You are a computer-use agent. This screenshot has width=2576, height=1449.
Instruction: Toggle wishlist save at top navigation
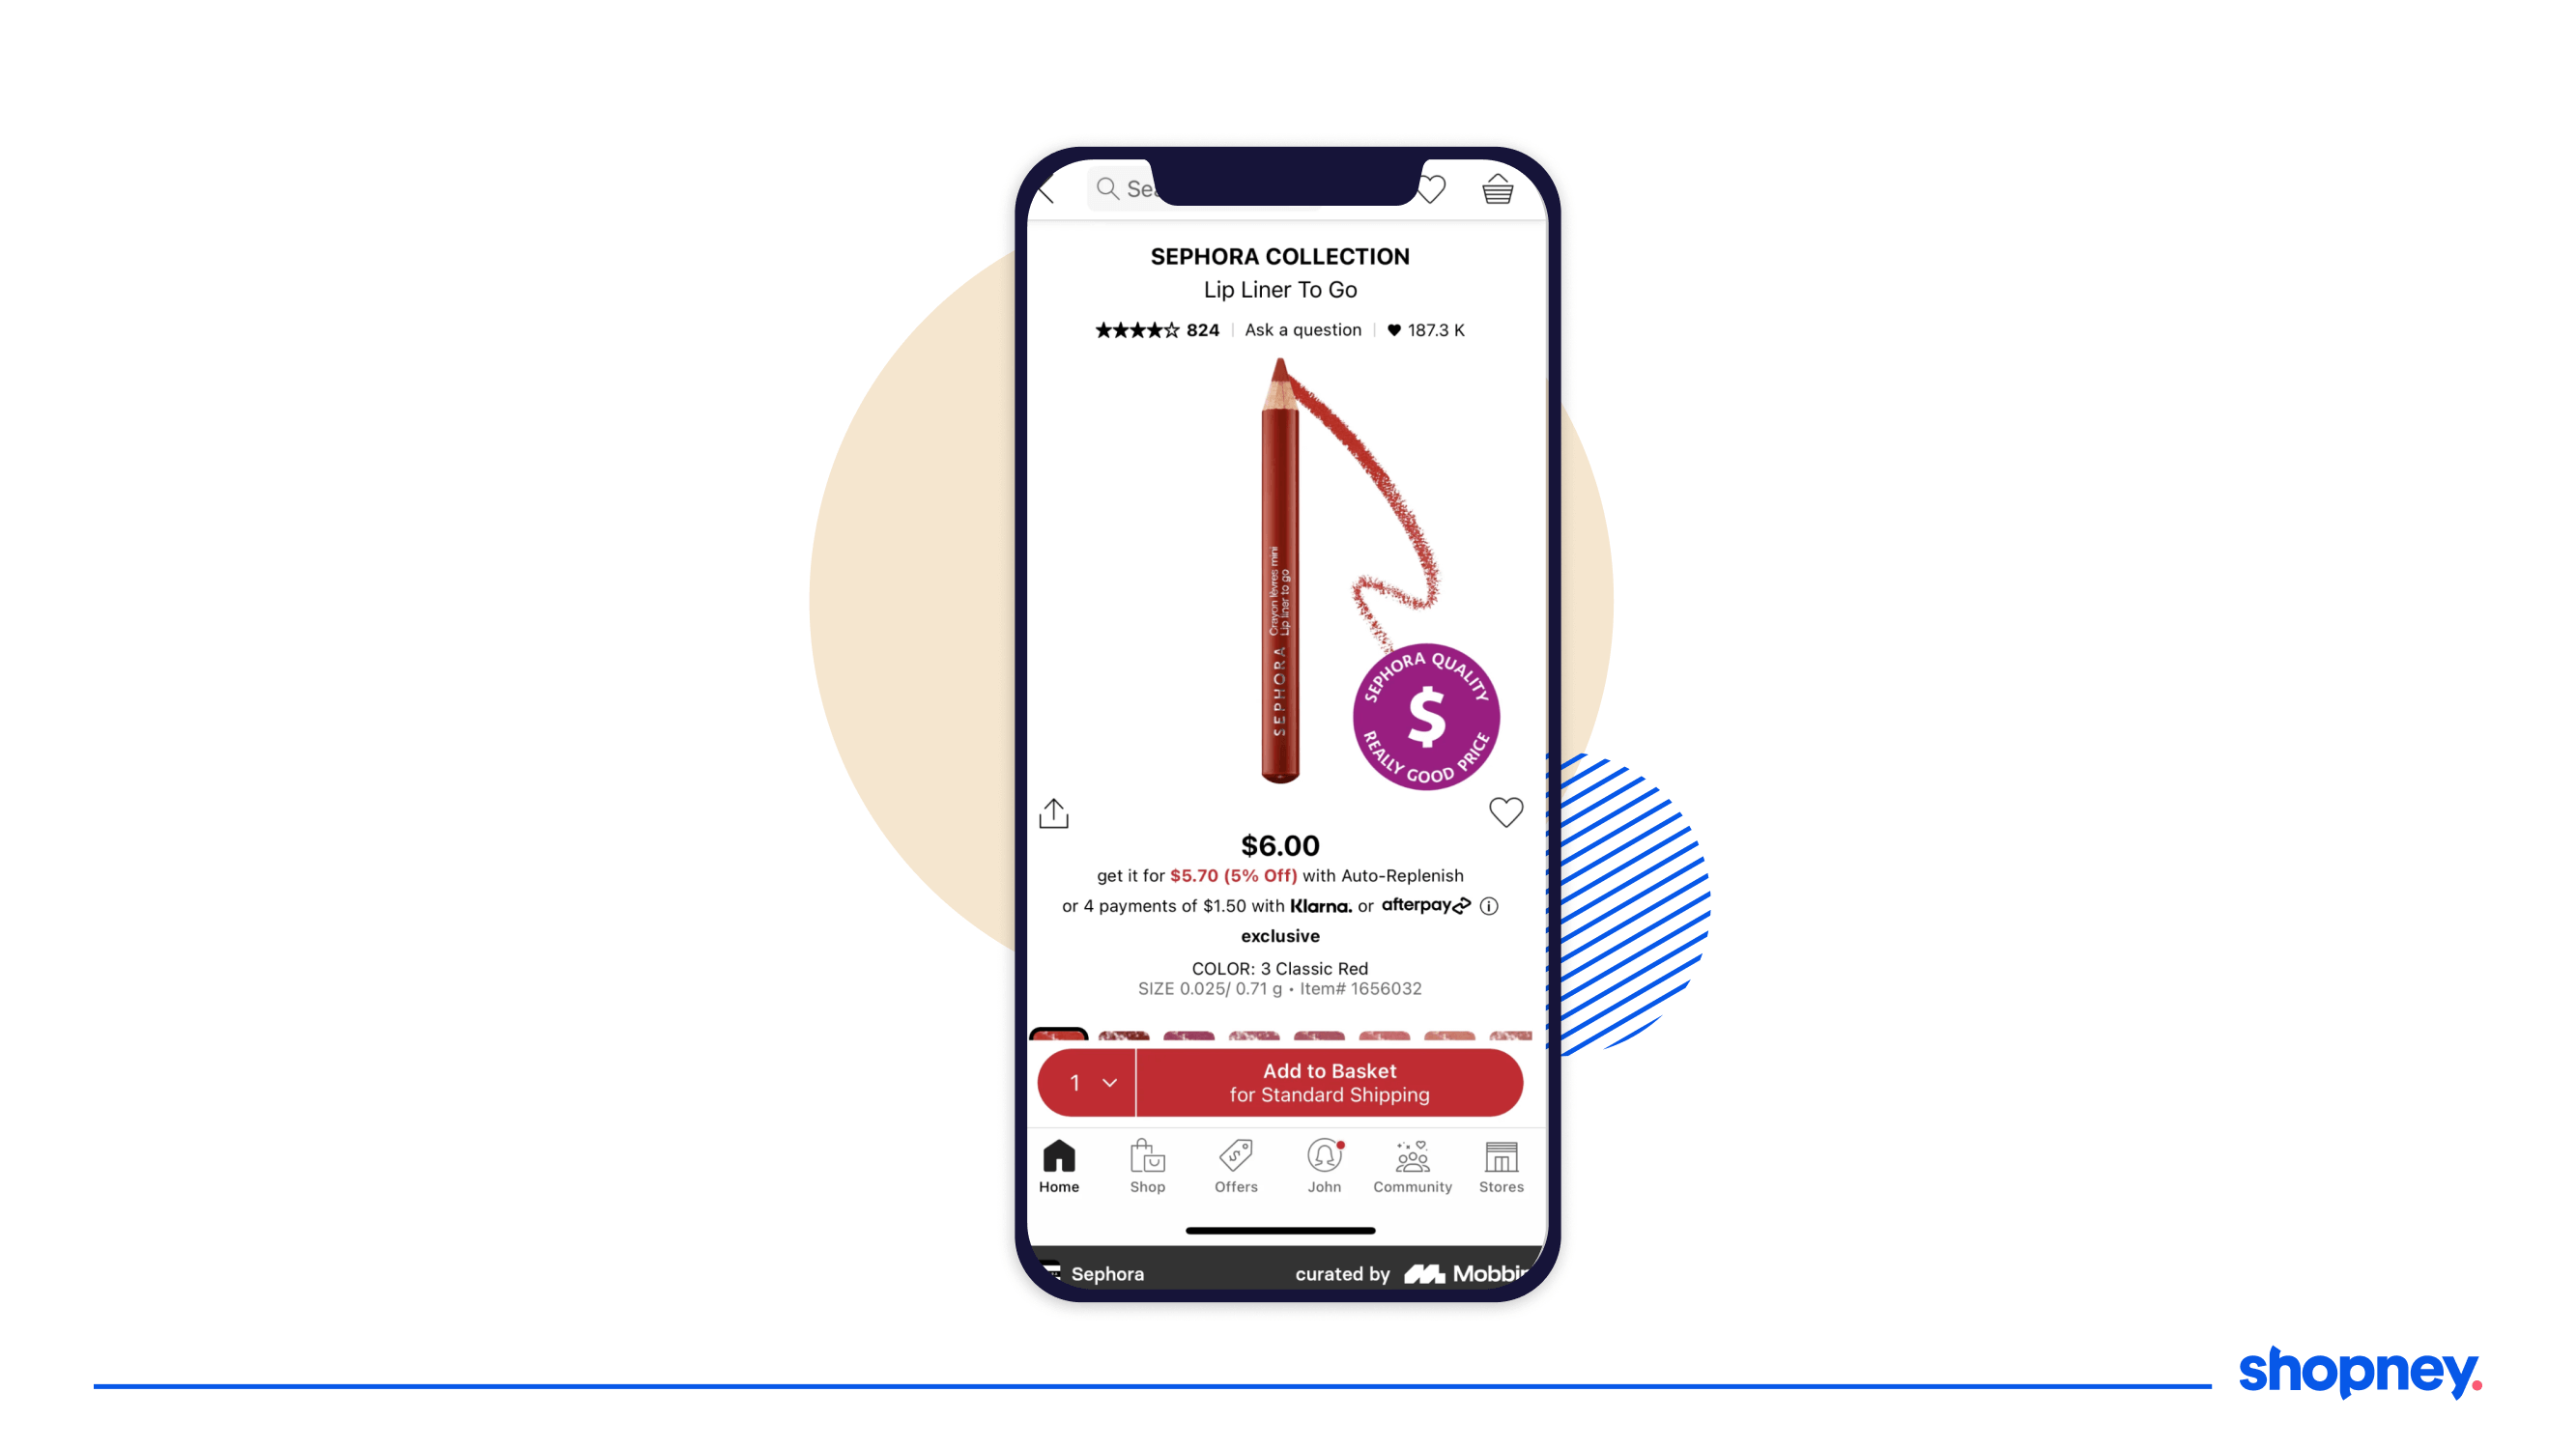coord(1435,191)
